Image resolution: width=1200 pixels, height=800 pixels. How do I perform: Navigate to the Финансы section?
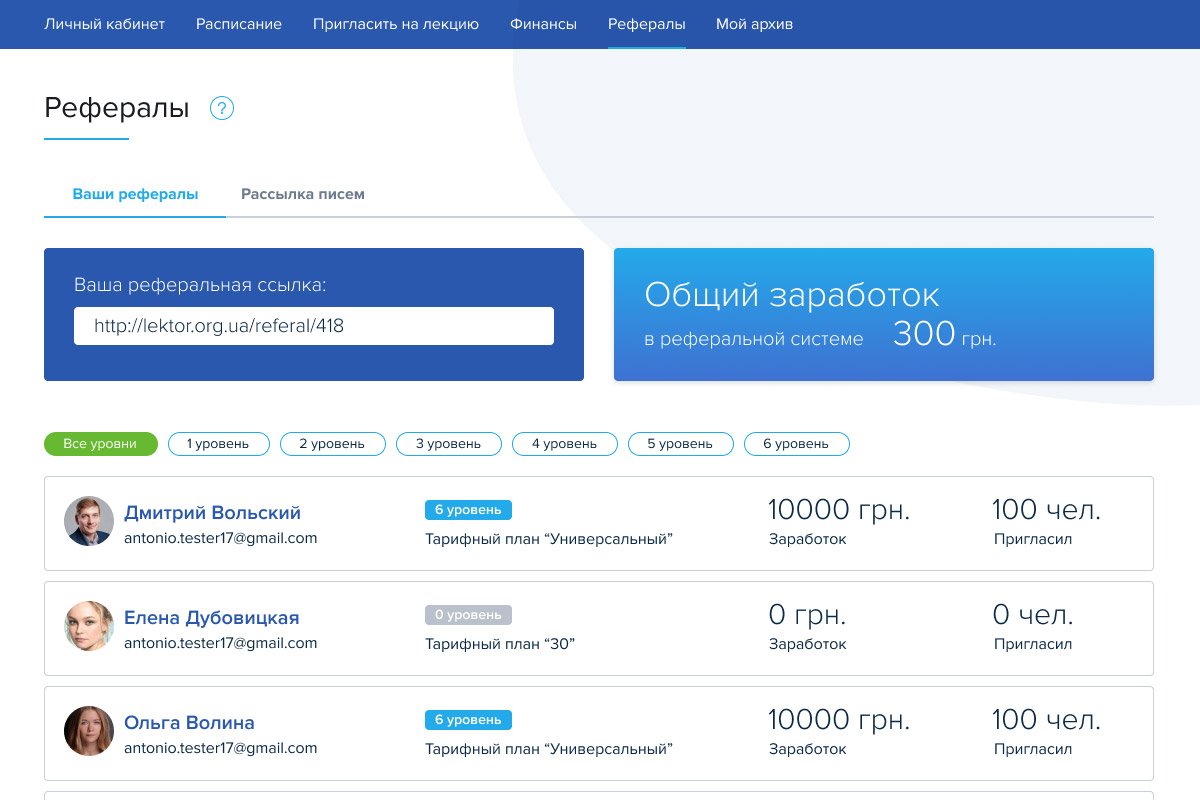(543, 24)
